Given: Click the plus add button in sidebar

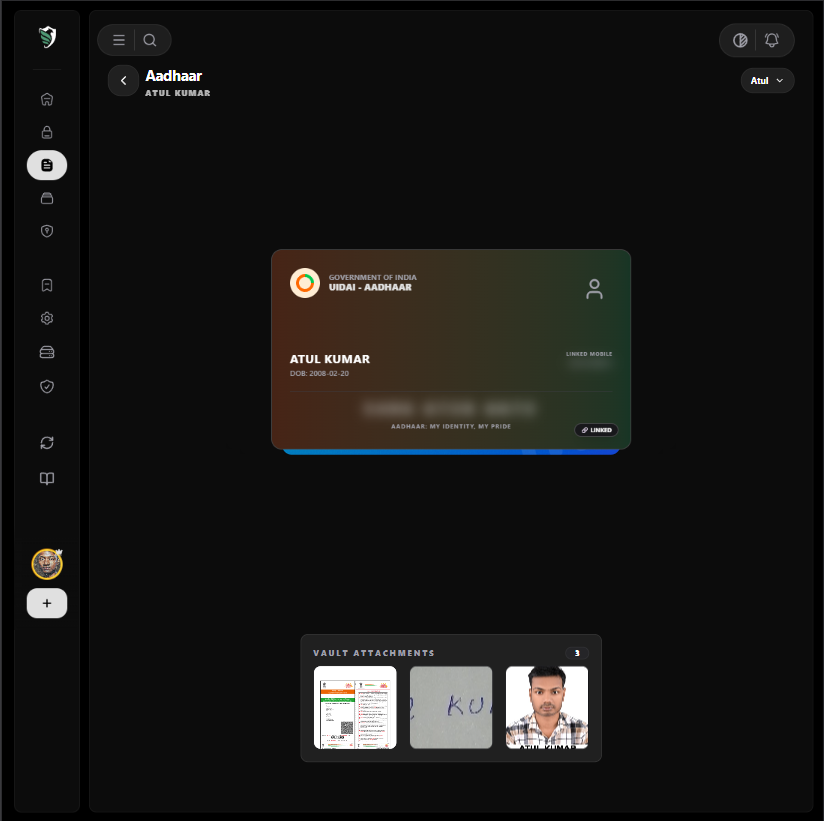Looking at the screenshot, I should [x=47, y=603].
